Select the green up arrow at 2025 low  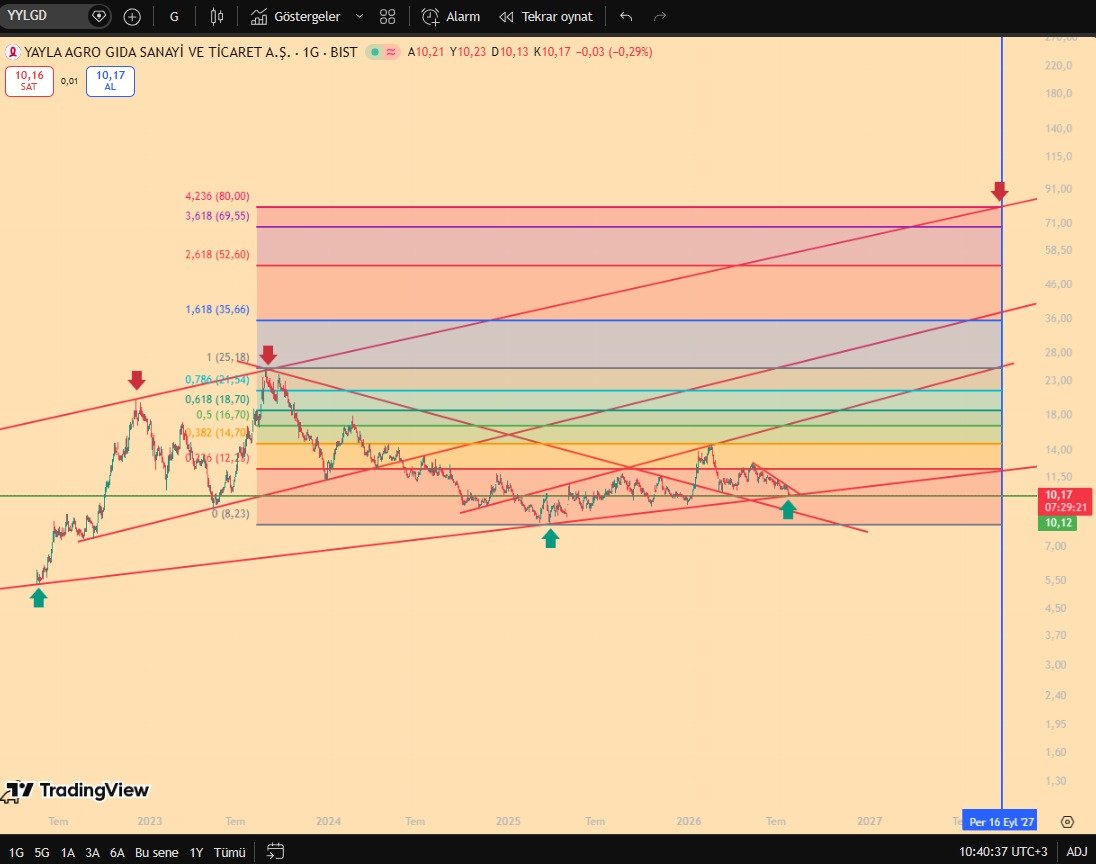(x=551, y=538)
